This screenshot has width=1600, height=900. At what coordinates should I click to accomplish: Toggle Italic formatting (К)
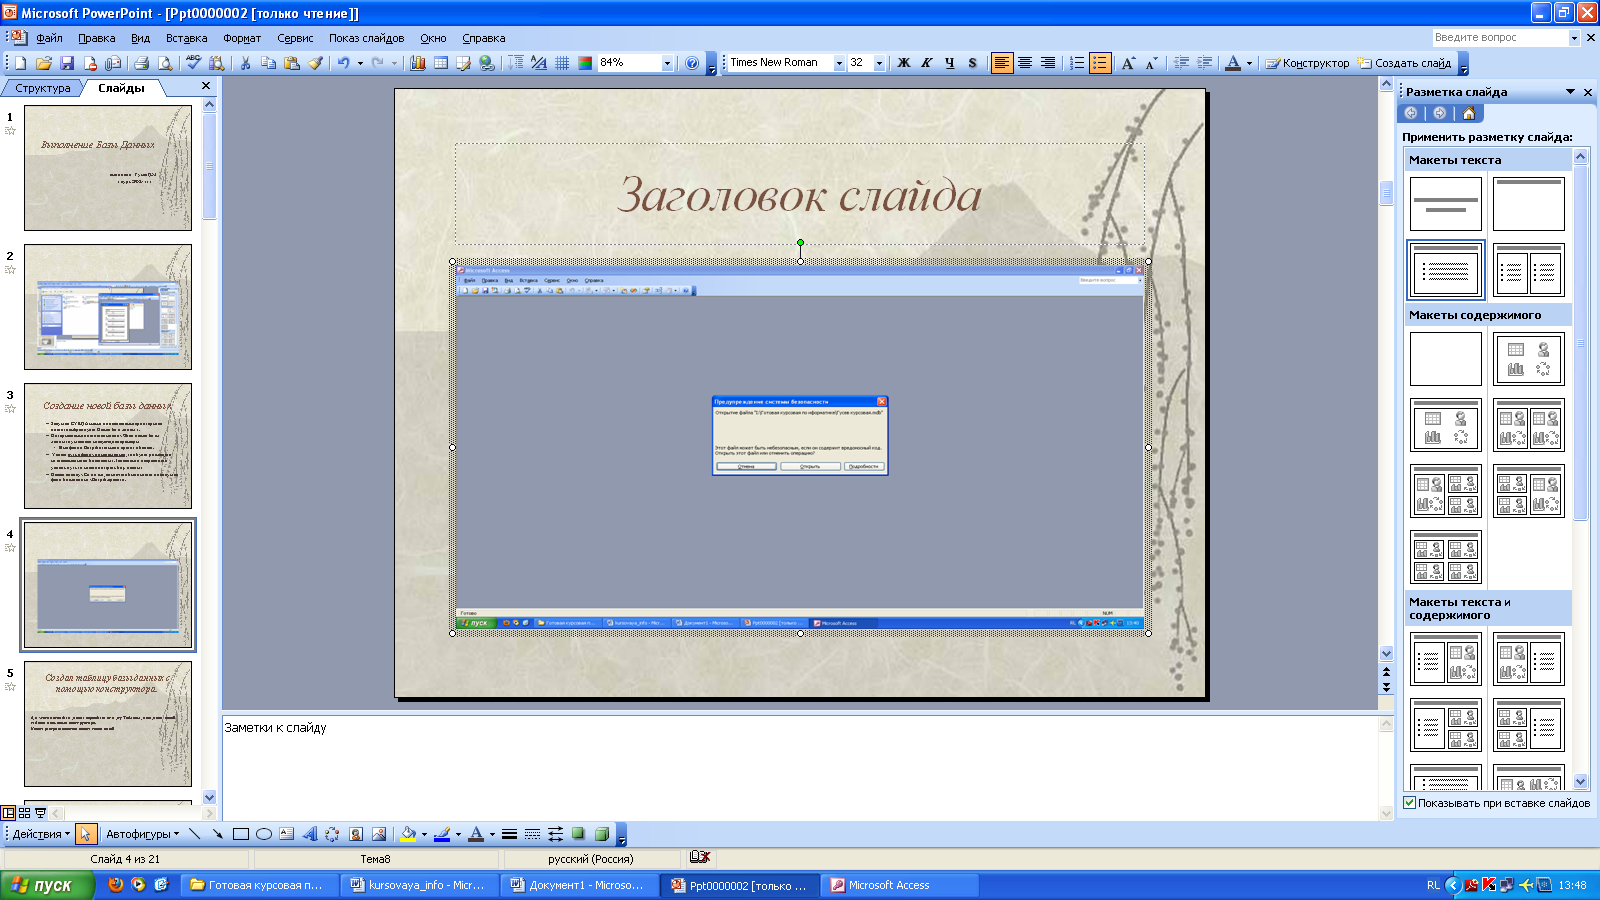point(926,63)
